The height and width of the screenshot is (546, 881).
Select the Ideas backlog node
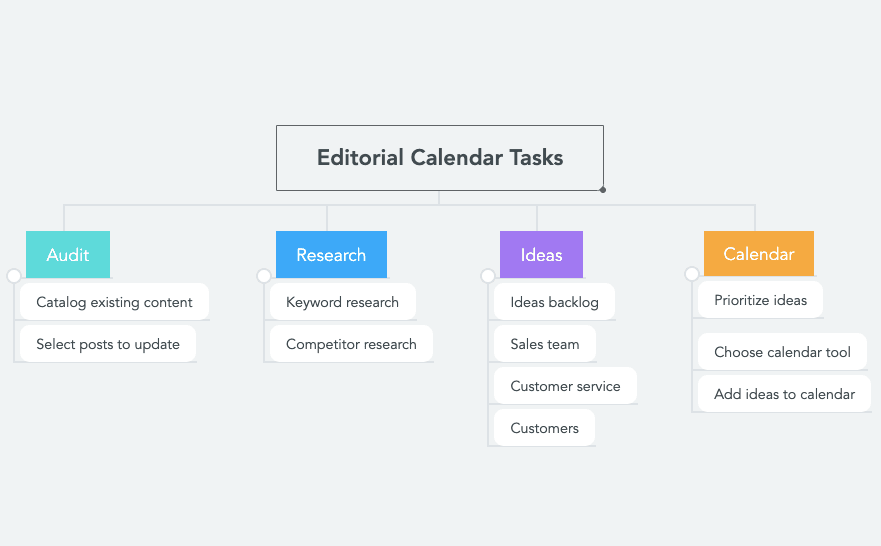(554, 302)
